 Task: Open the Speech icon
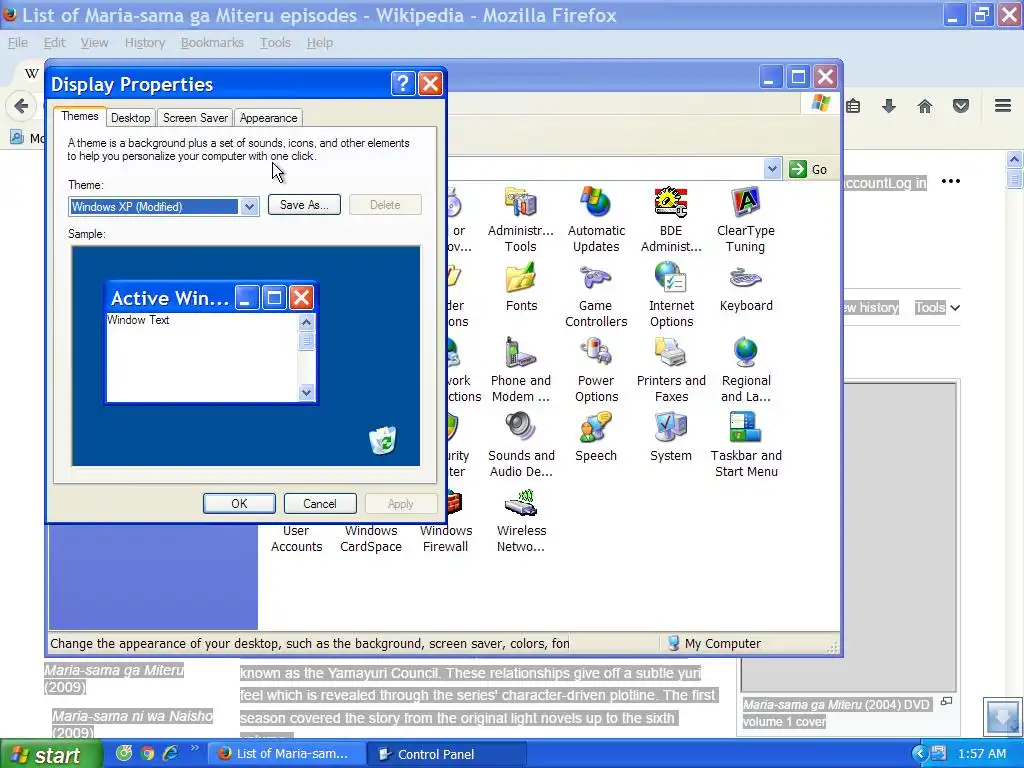[596, 438]
